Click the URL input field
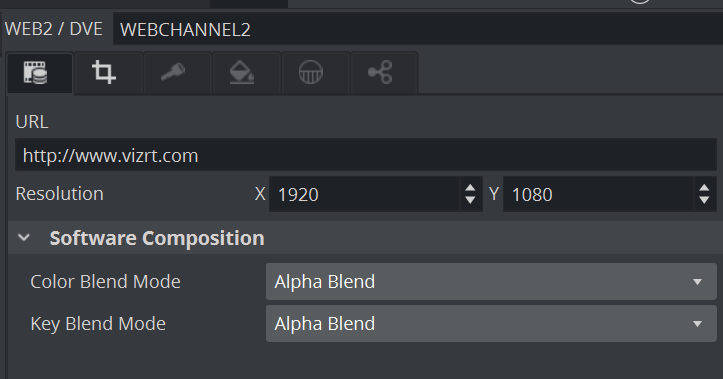Screen dimensions: 723x379 (366, 155)
